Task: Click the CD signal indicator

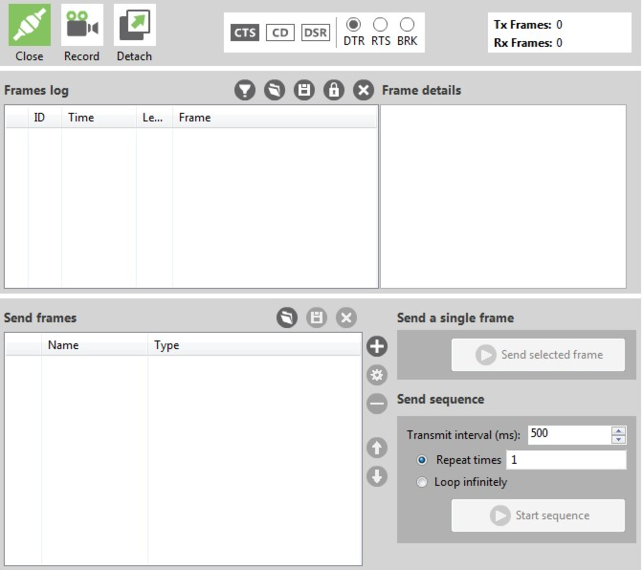Action: pyautogui.click(x=280, y=32)
